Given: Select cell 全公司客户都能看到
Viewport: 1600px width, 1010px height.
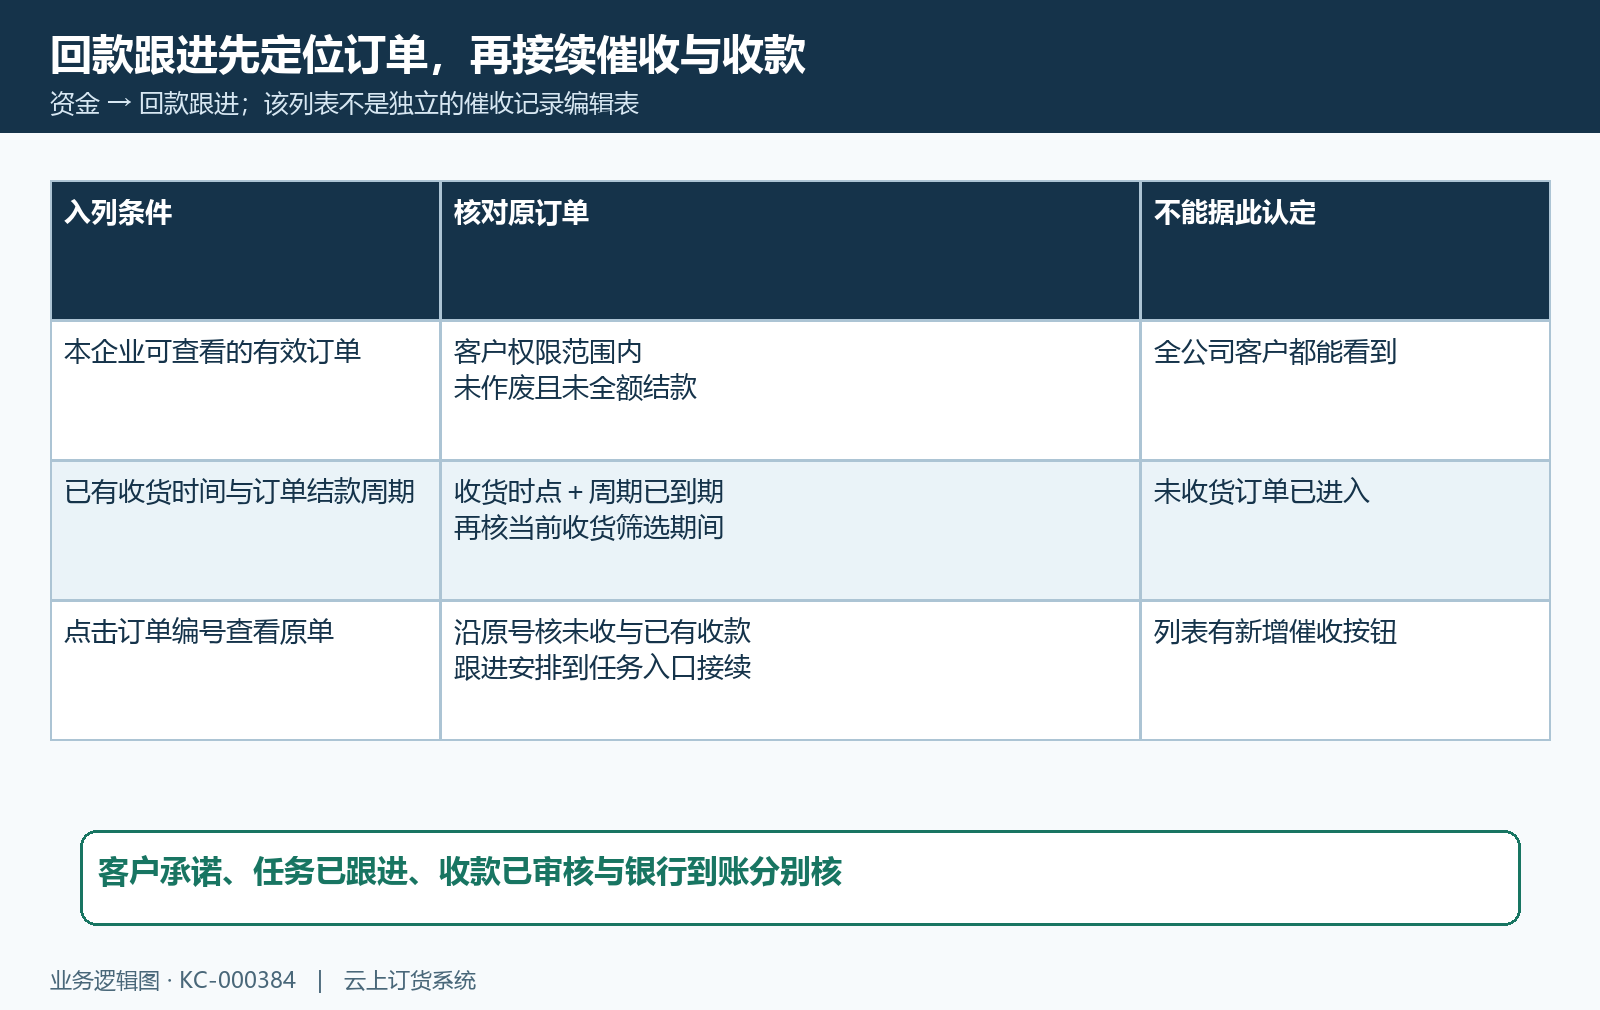Looking at the screenshot, I should [x=1345, y=390].
